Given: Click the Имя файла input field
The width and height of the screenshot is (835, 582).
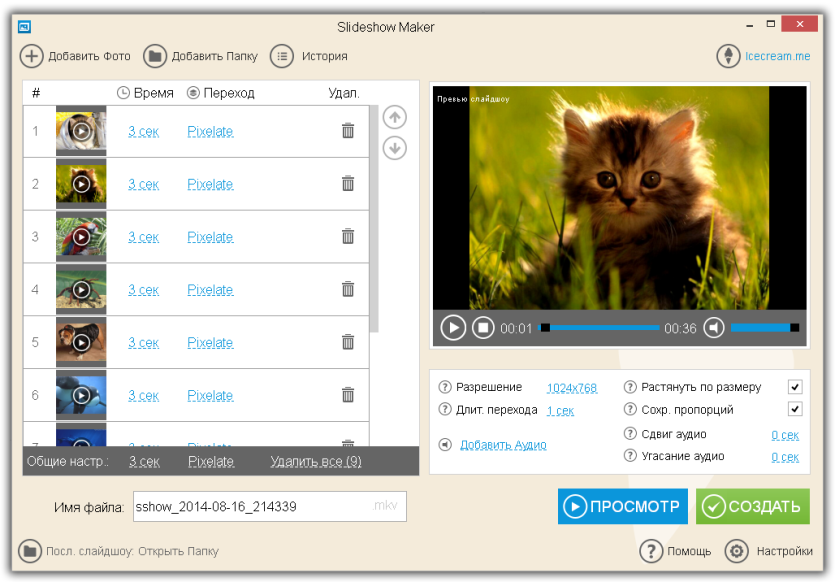Looking at the screenshot, I should 269,506.
